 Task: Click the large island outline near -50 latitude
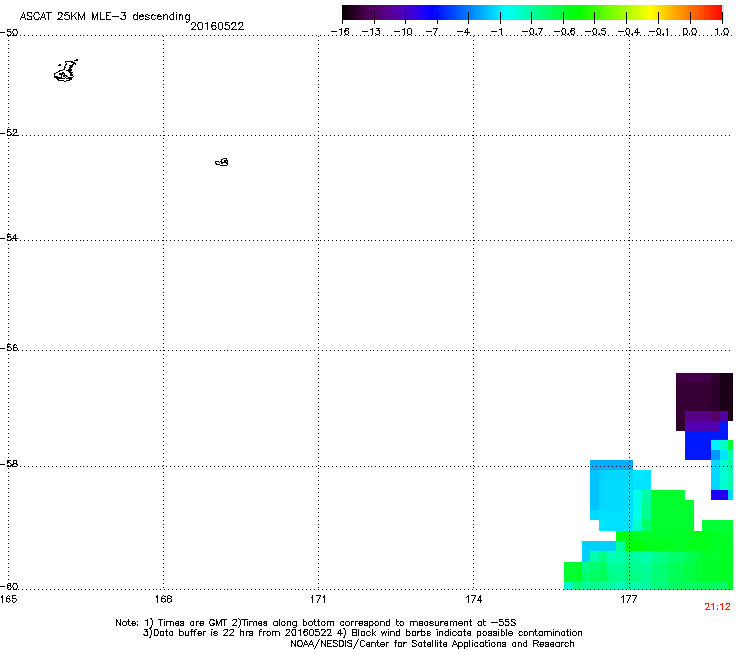pyautogui.click(x=66, y=71)
